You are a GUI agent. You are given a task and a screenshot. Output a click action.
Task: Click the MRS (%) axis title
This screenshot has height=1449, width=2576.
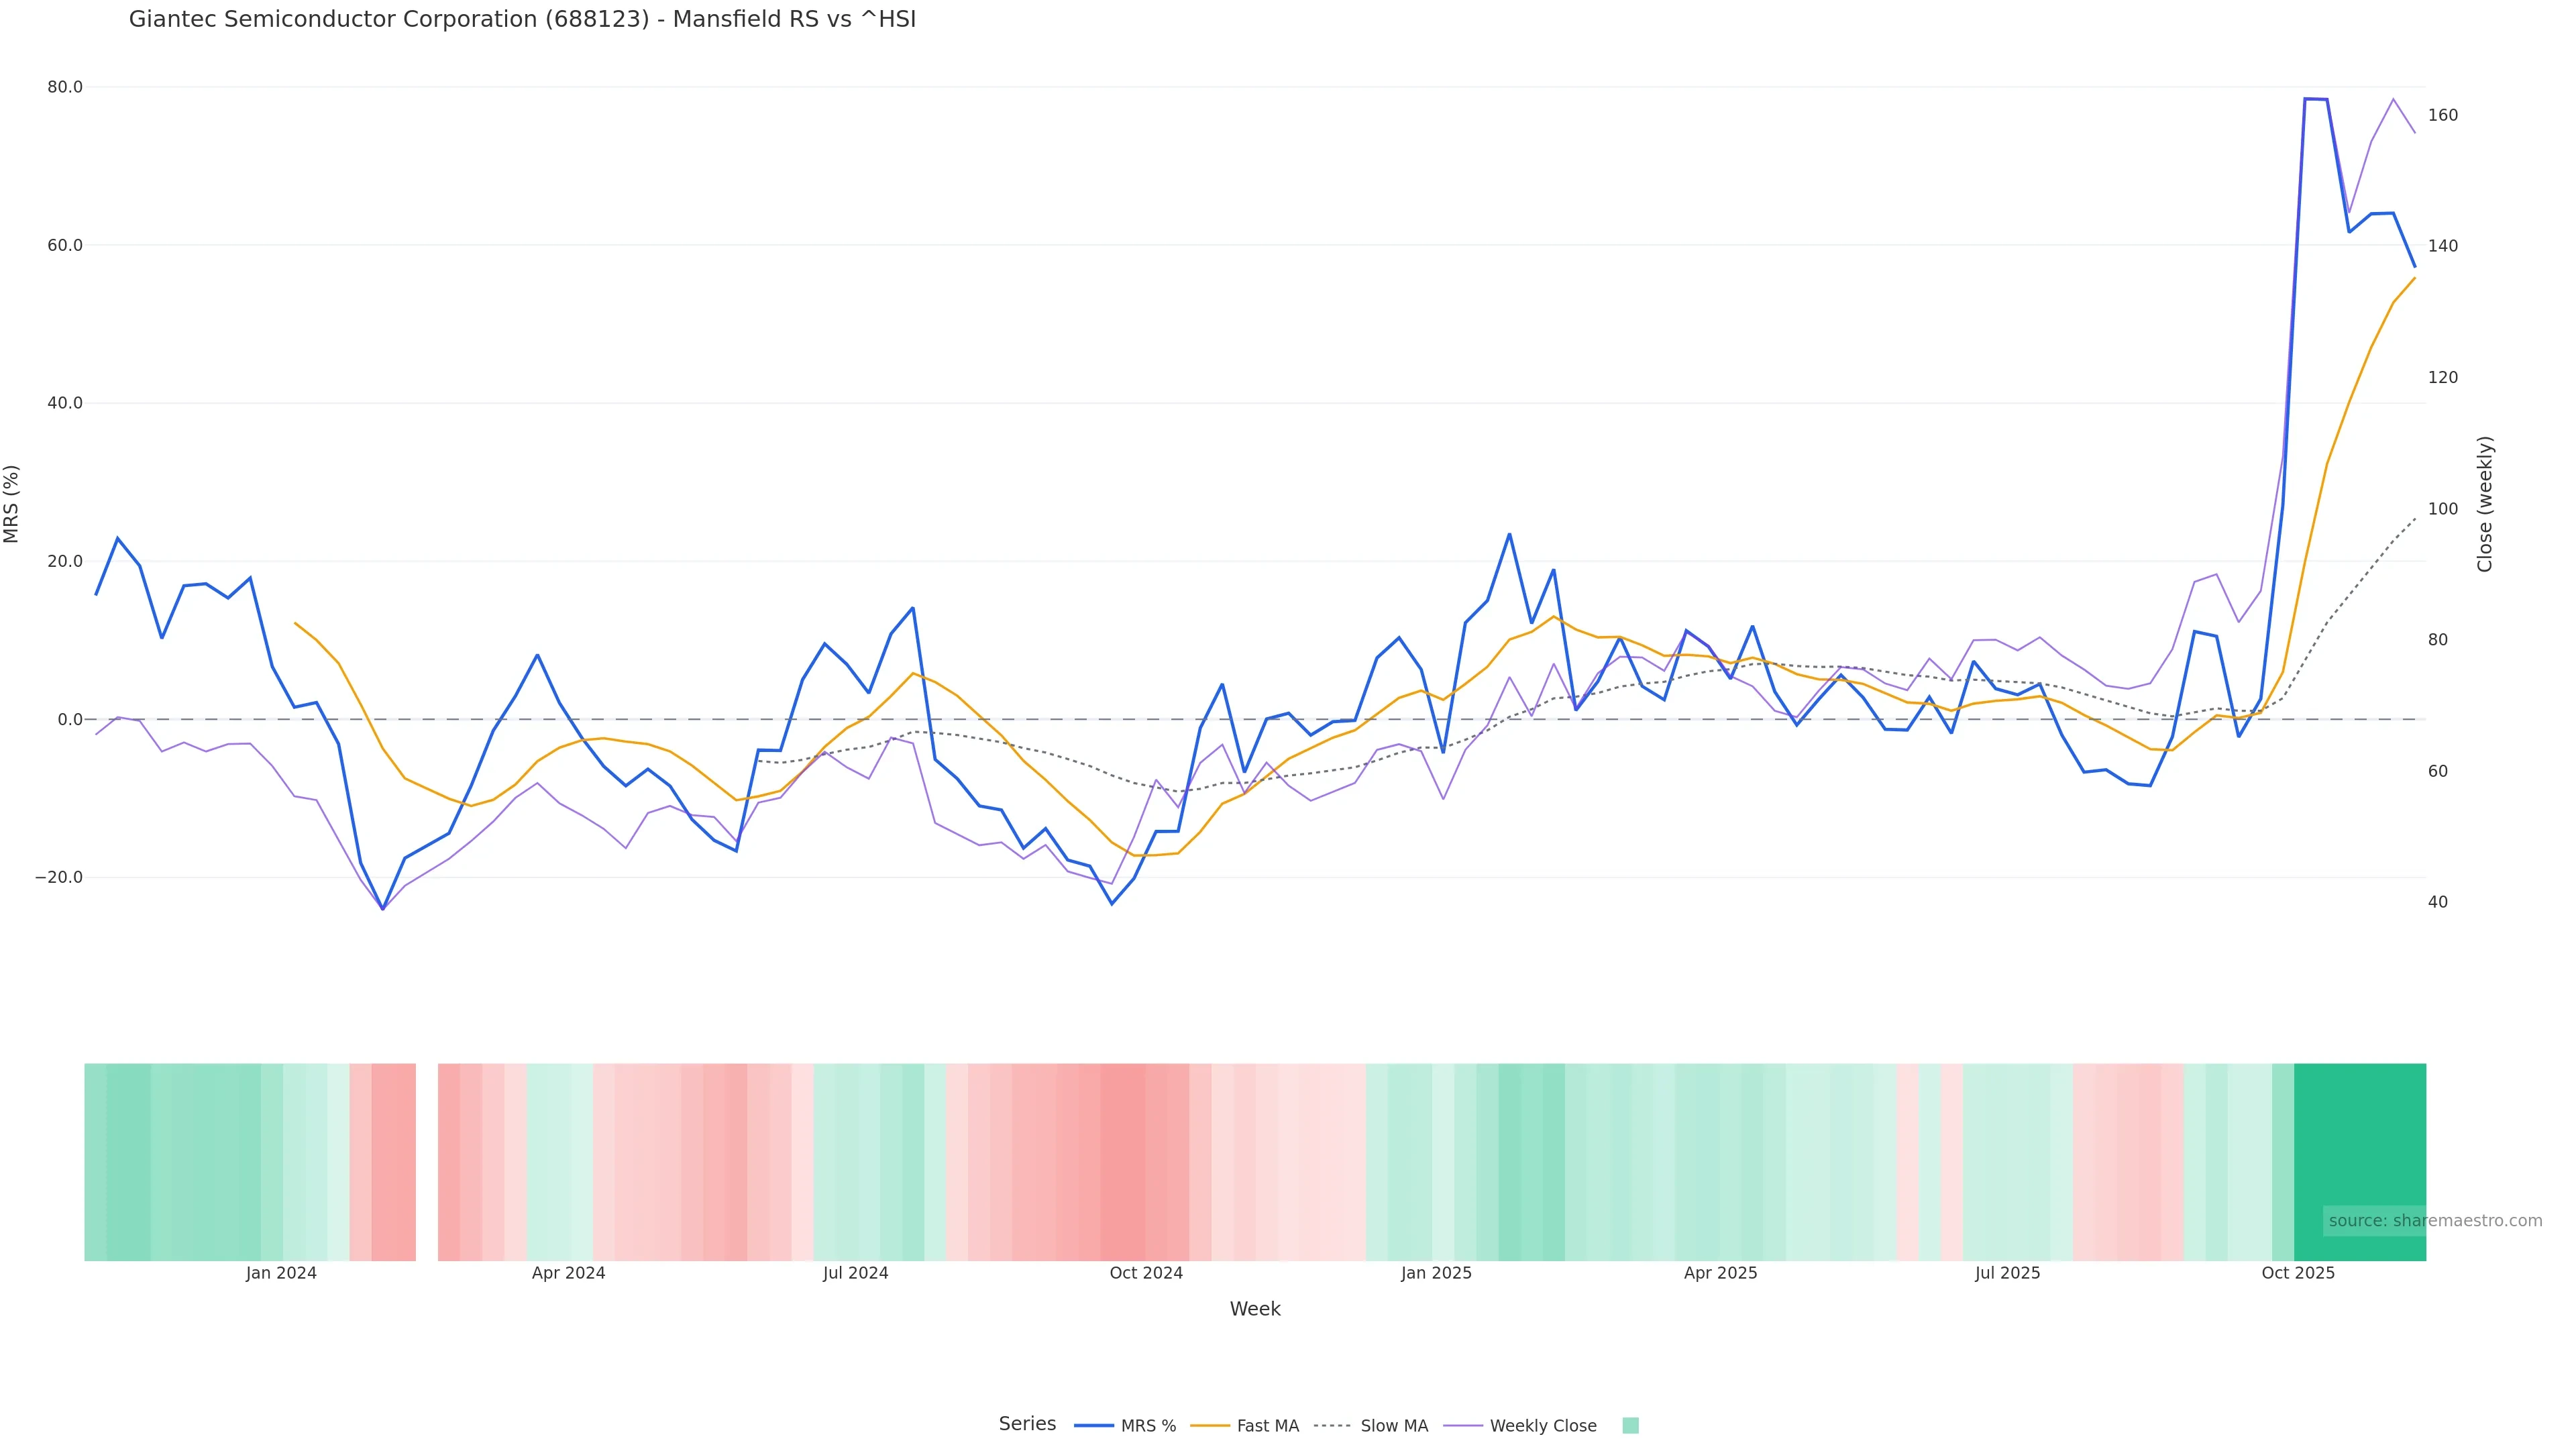[12, 504]
